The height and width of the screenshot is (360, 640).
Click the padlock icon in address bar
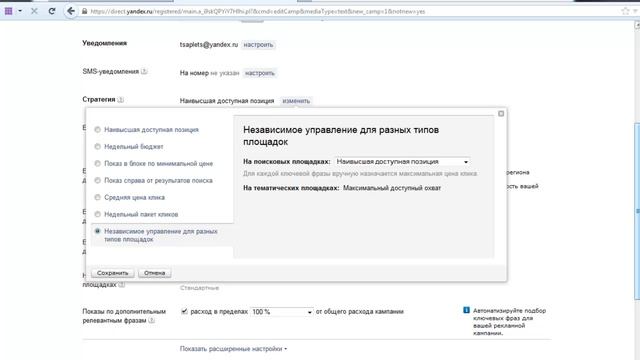pos(84,11)
